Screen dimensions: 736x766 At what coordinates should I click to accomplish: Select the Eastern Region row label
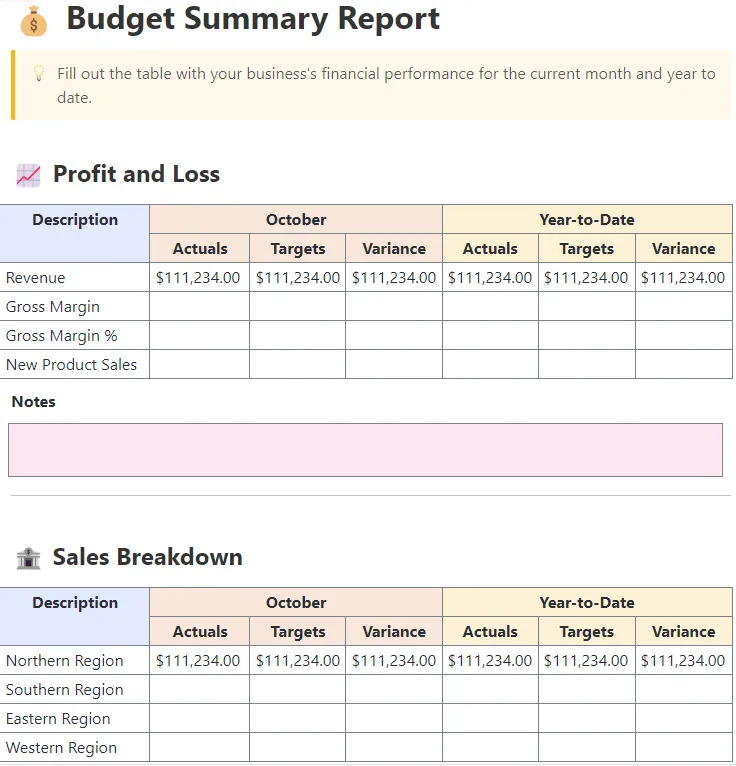(x=58, y=719)
